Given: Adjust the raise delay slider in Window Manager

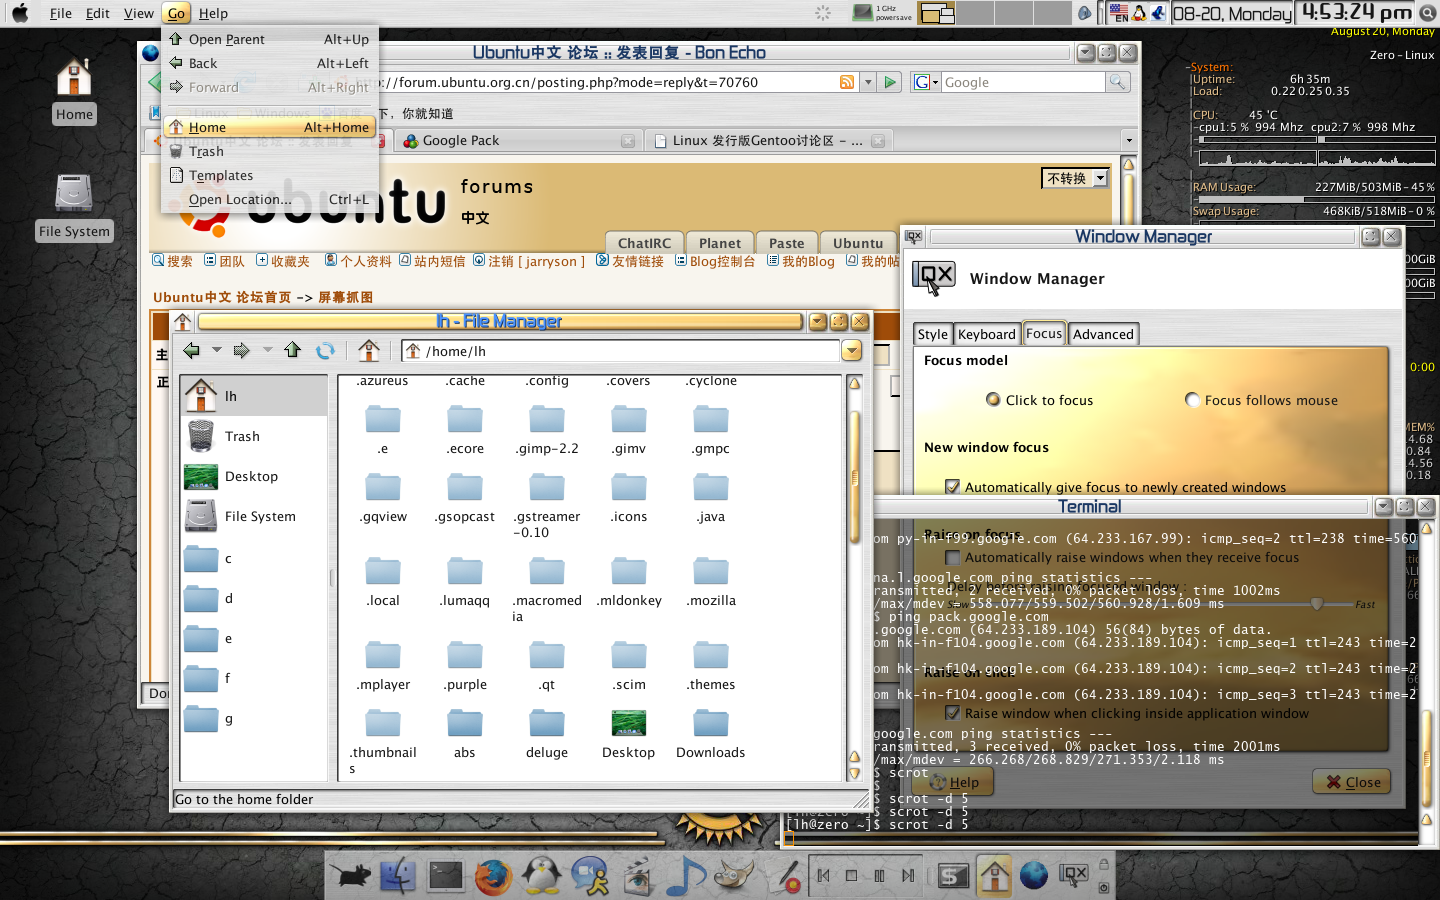Looking at the screenshot, I should pyautogui.click(x=1317, y=604).
